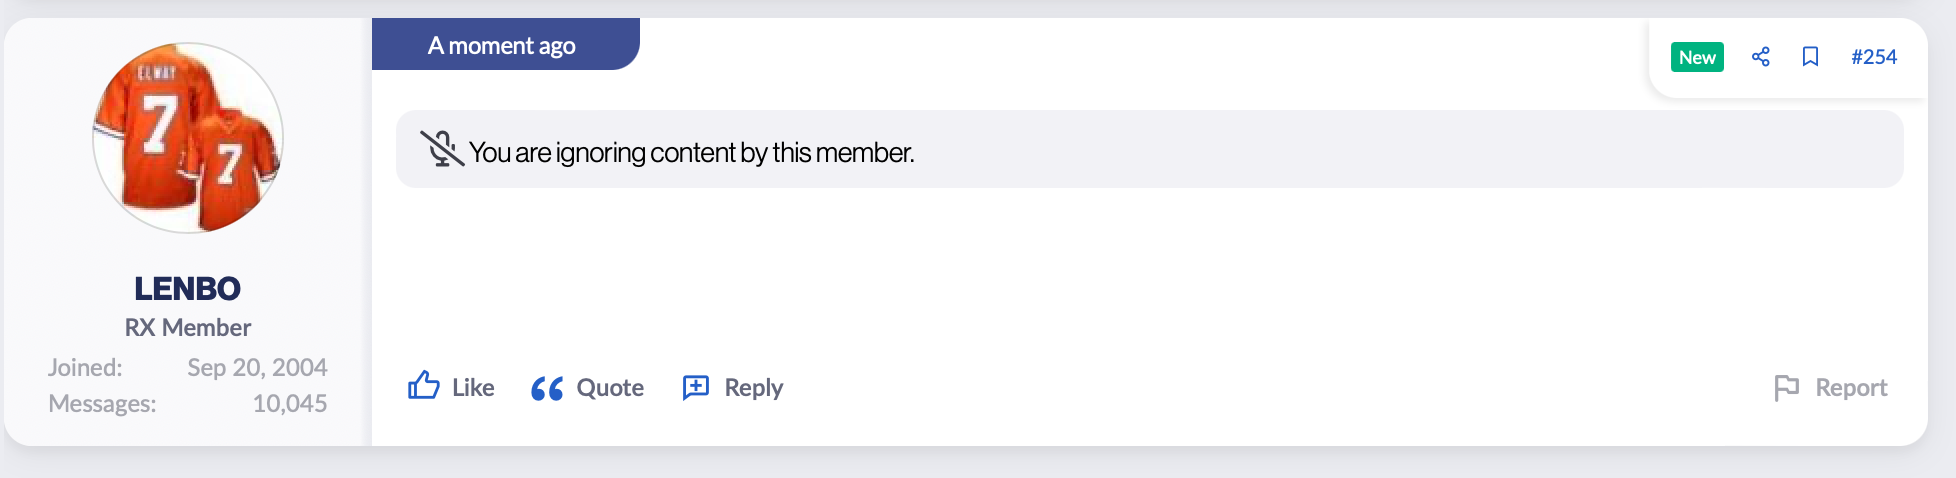The width and height of the screenshot is (1956, 478).
Task: Open LENBO's jersey avatar image
Action: [188, 138]
